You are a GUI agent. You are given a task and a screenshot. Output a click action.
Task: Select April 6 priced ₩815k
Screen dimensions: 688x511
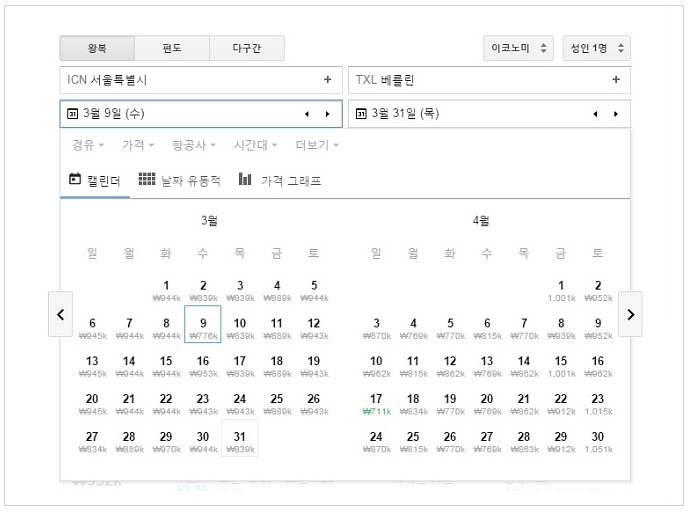point(487,329)
